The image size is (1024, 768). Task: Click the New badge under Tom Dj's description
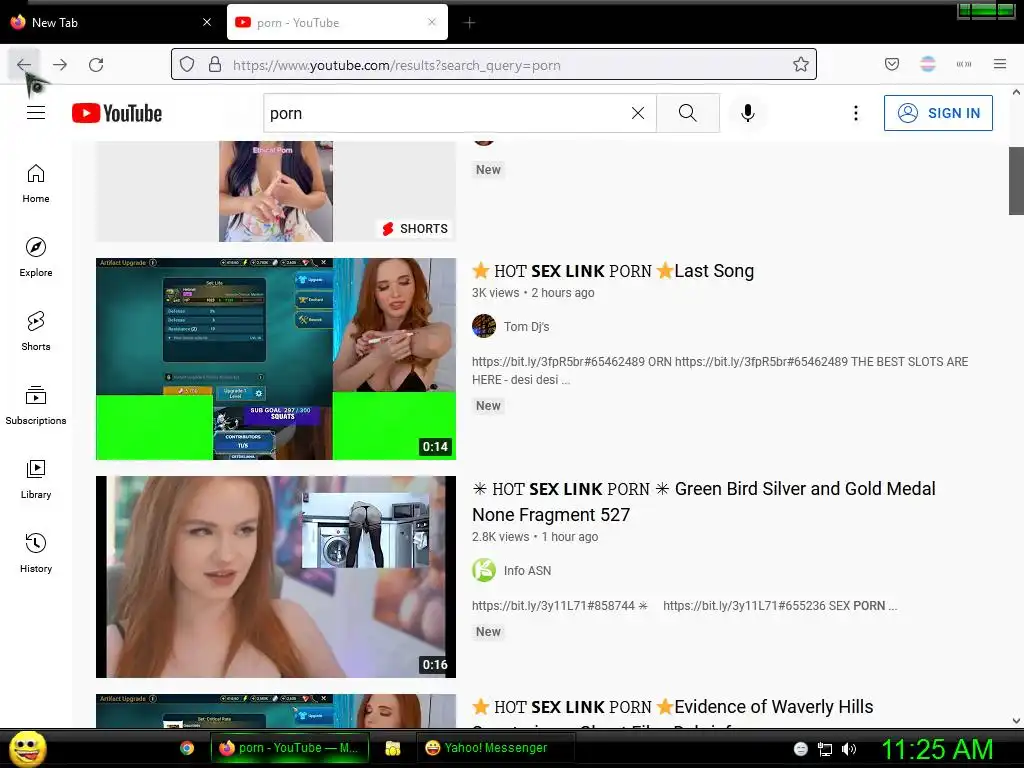[488, 406]
